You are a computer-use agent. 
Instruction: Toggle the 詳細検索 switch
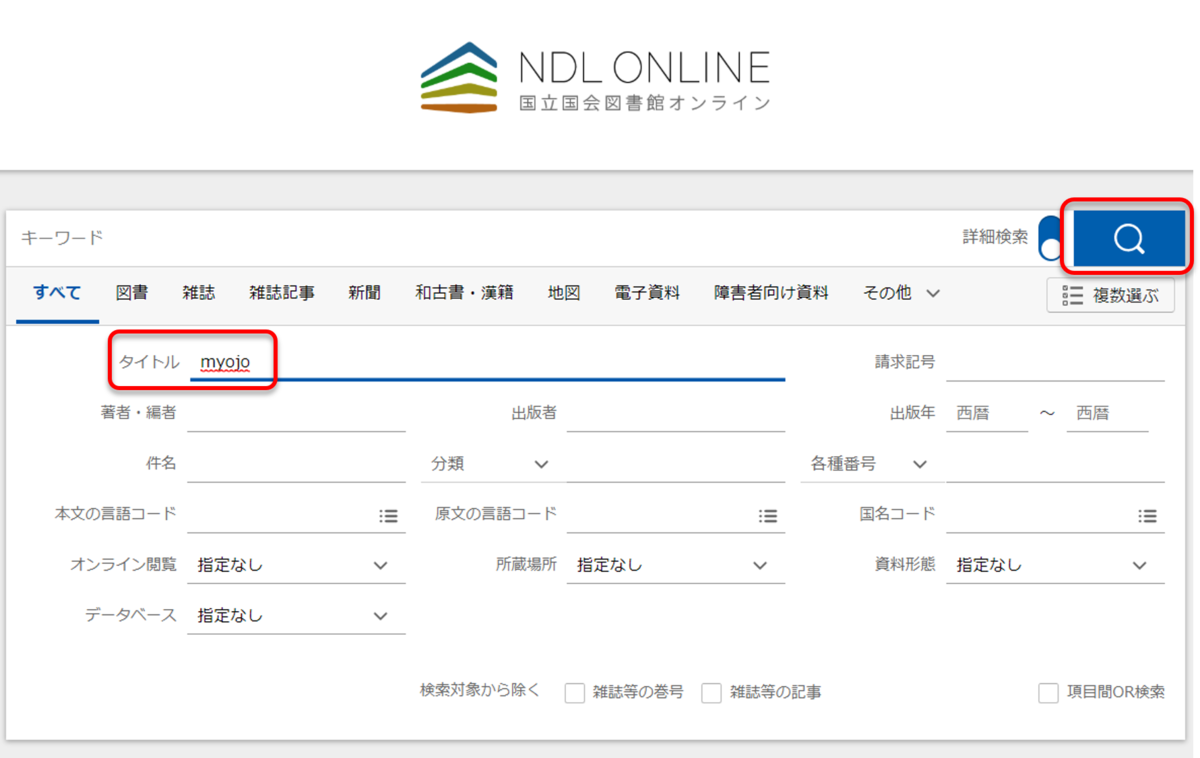point(1050,238)
